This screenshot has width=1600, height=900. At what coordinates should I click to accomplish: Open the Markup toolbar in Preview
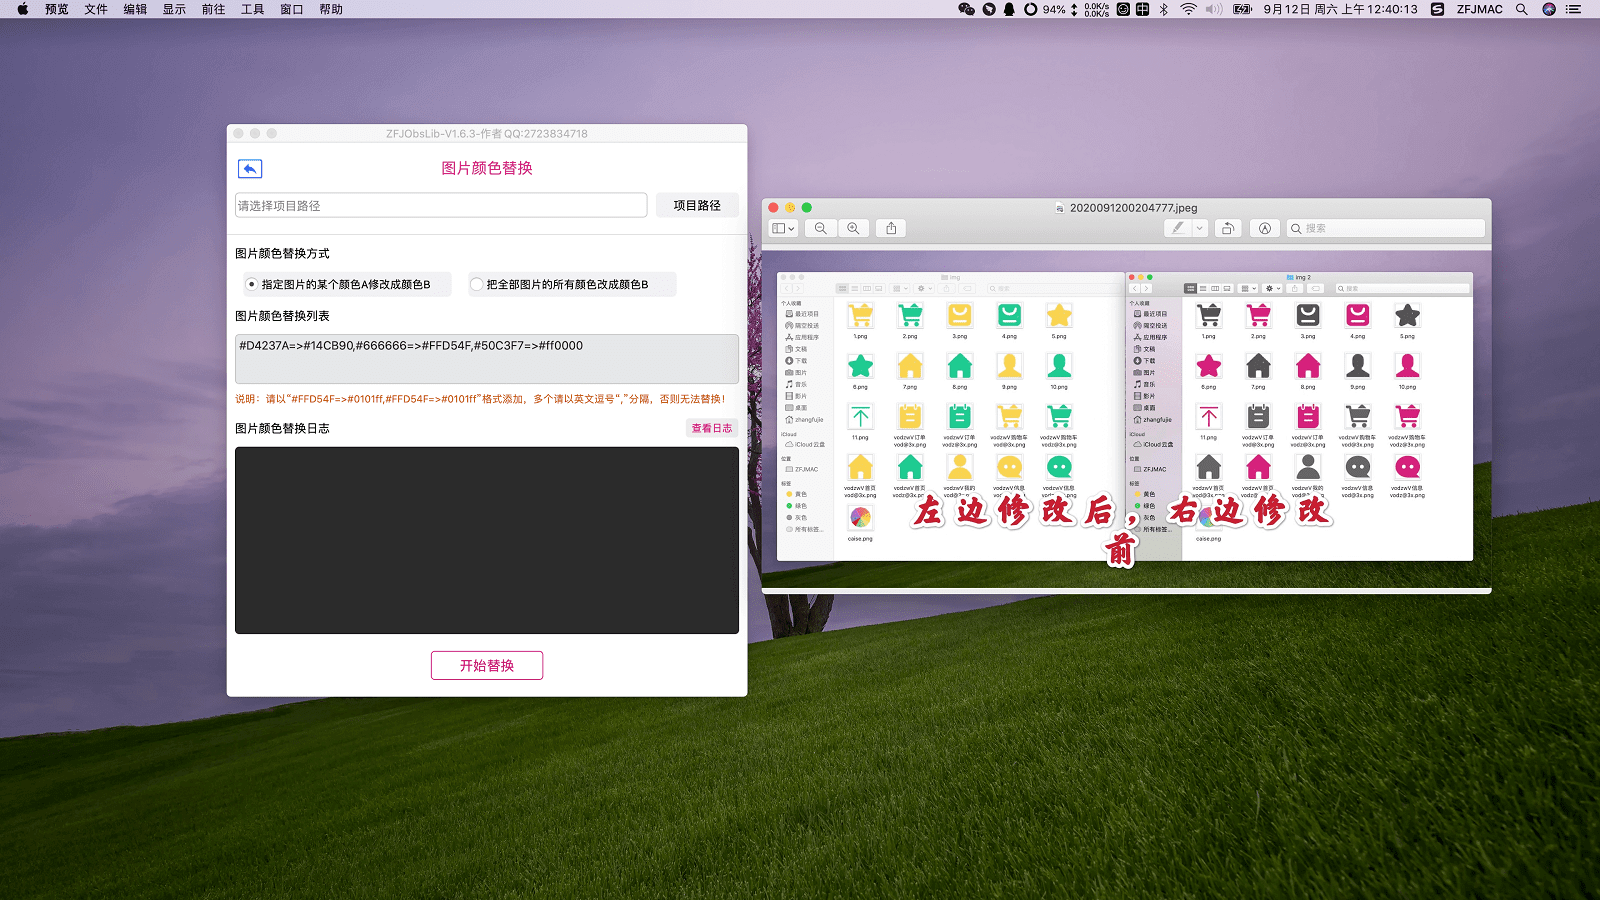pyautogui.click(x=1265, y=229)
